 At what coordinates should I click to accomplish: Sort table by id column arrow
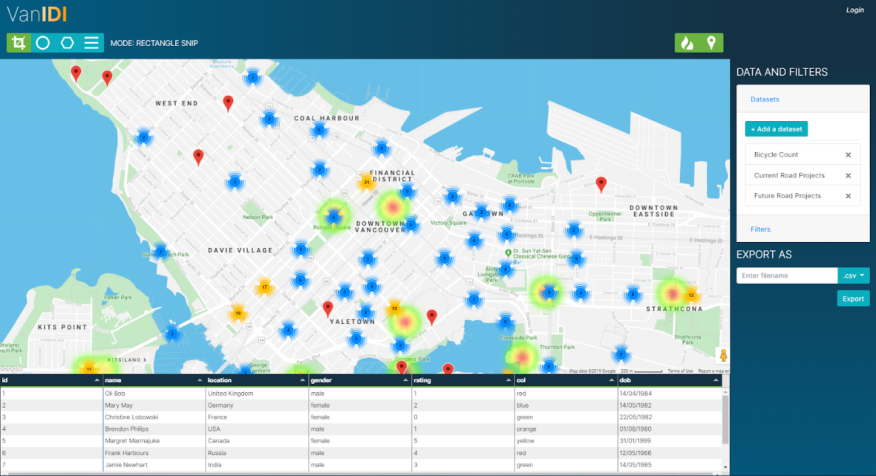(97, 380)
